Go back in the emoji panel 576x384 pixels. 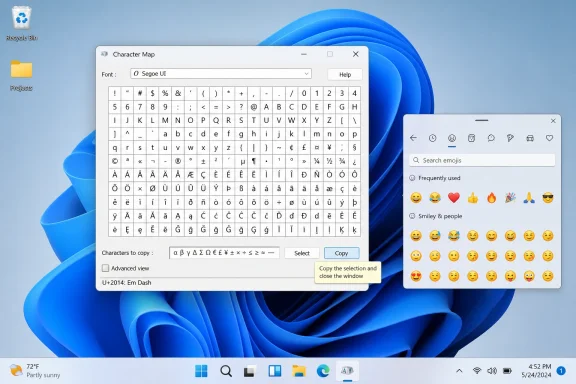click(x=413, y=138)
